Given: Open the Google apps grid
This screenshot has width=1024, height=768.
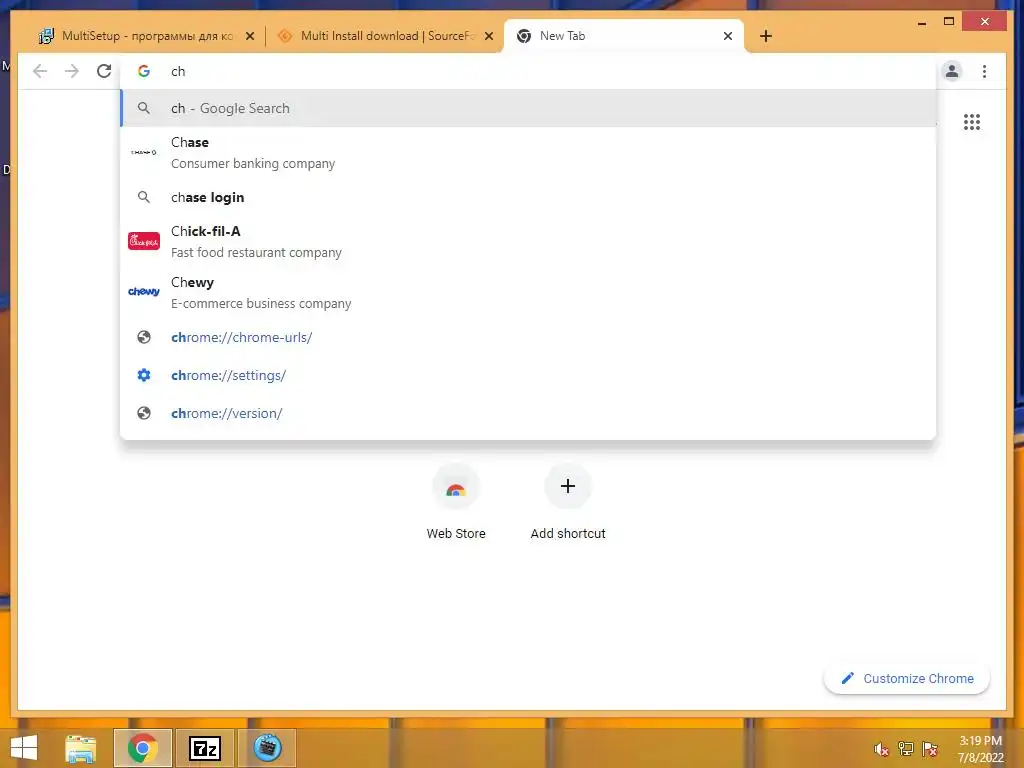Looking at the screenshot, I should (972, 122).
